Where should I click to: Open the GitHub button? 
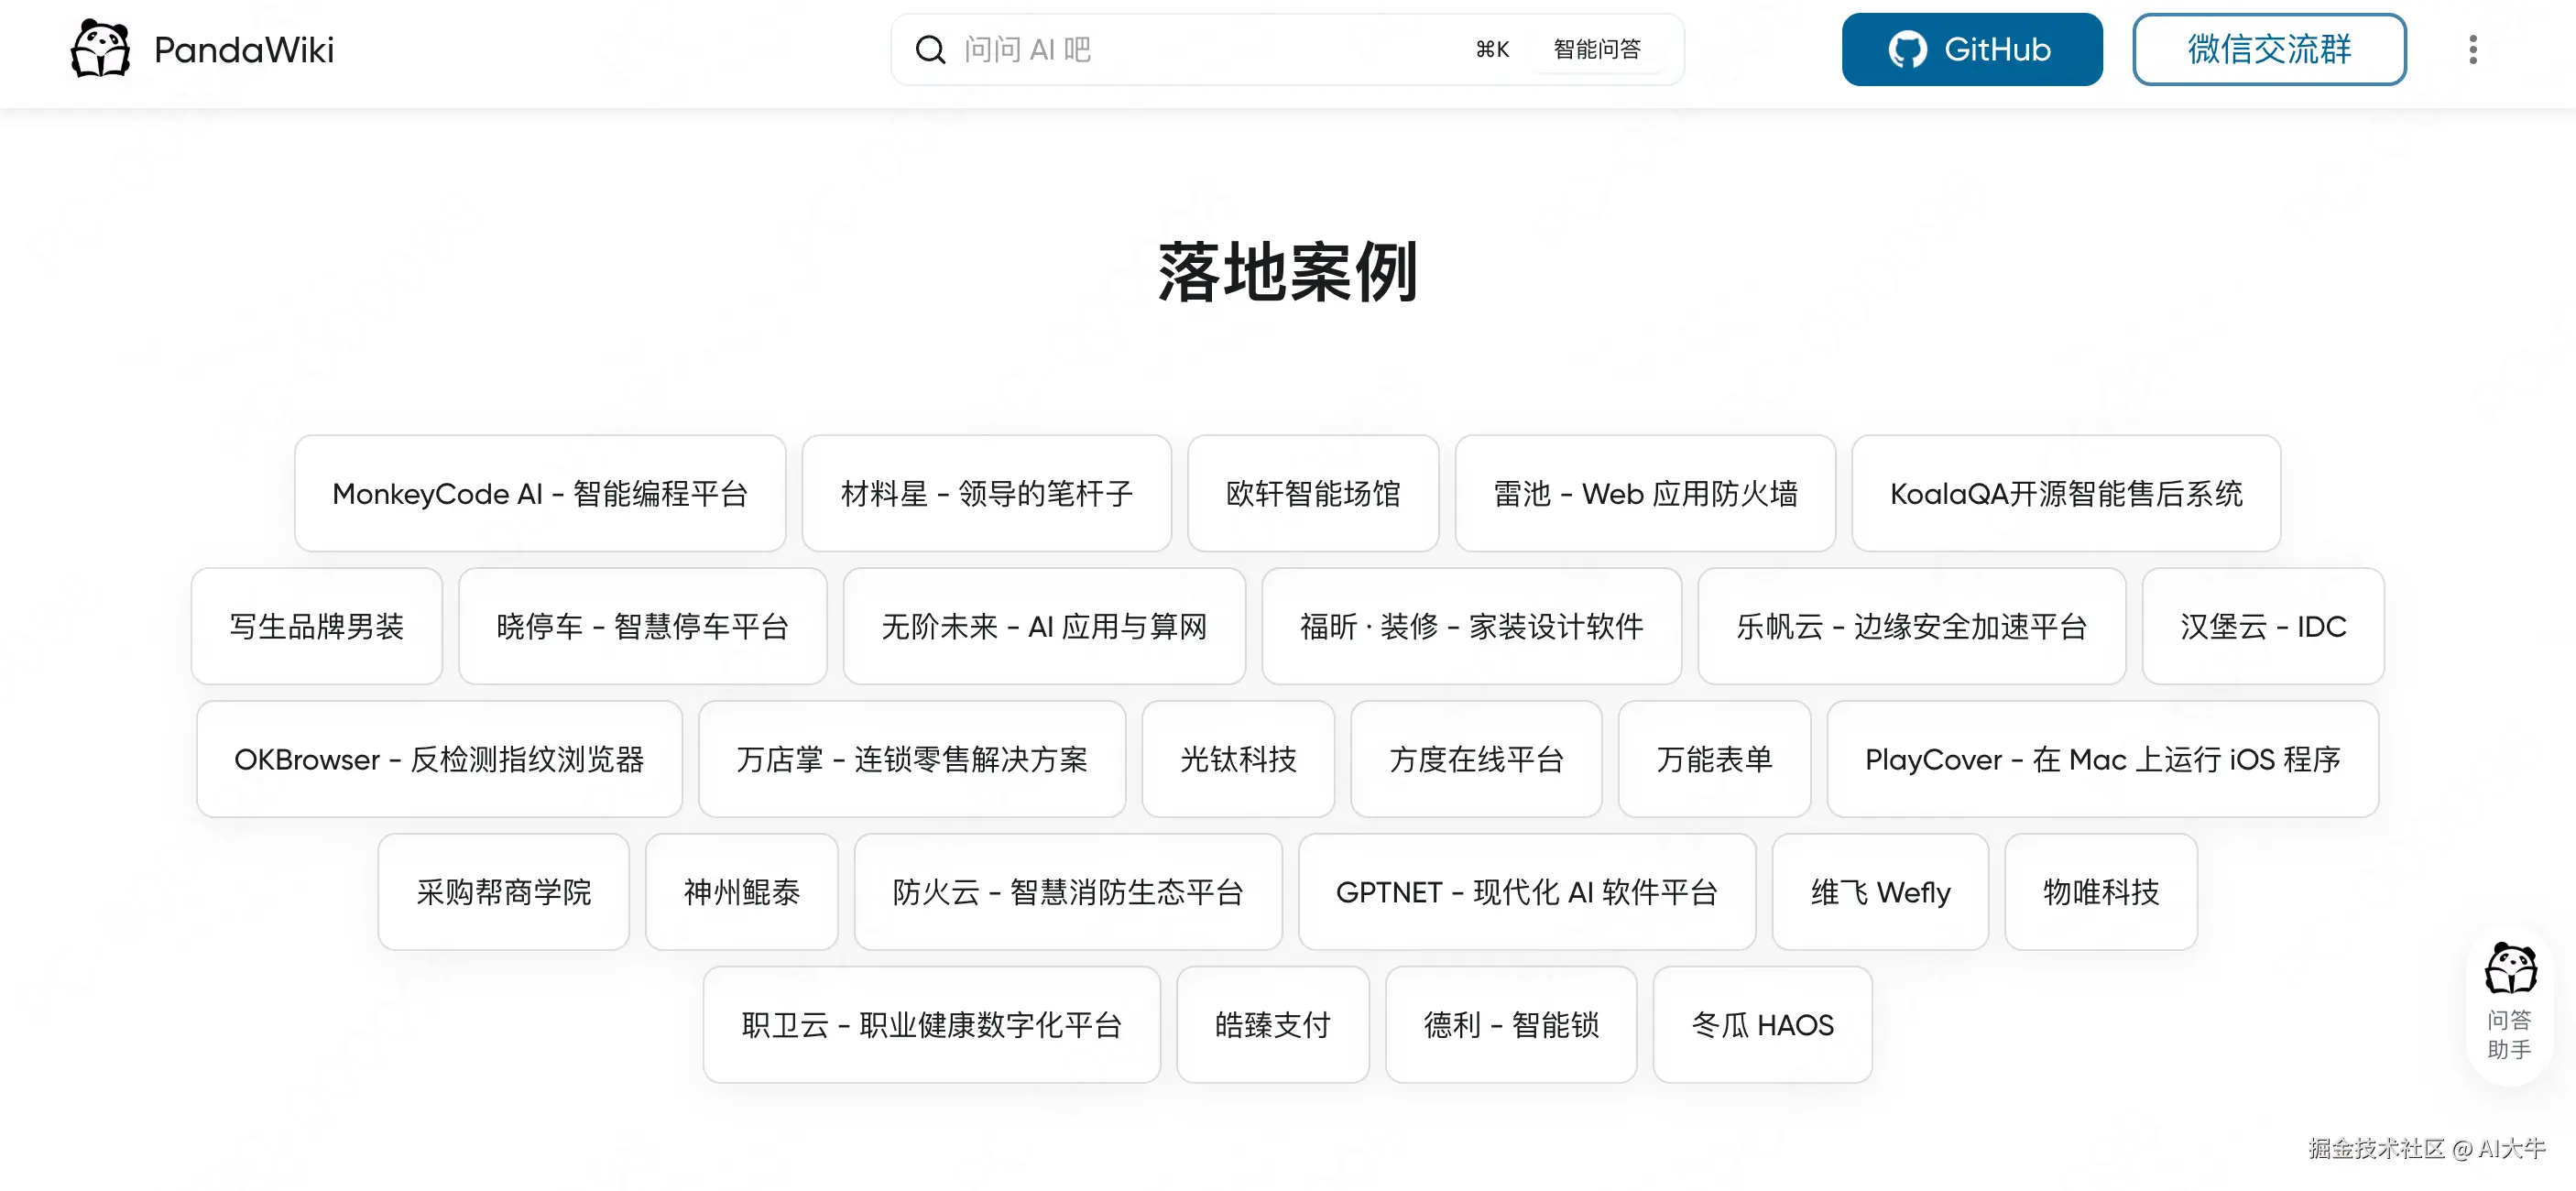[x=1971, y=49]
